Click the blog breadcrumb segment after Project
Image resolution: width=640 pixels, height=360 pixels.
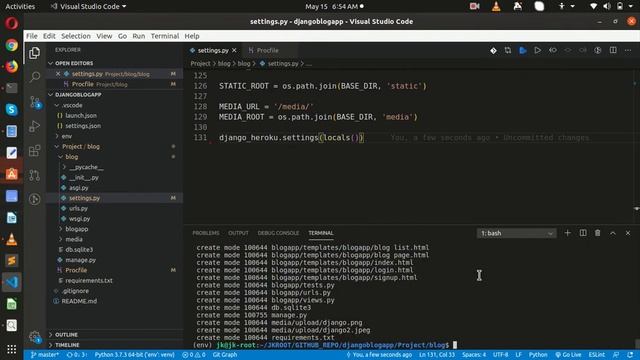tap(224, 64)
